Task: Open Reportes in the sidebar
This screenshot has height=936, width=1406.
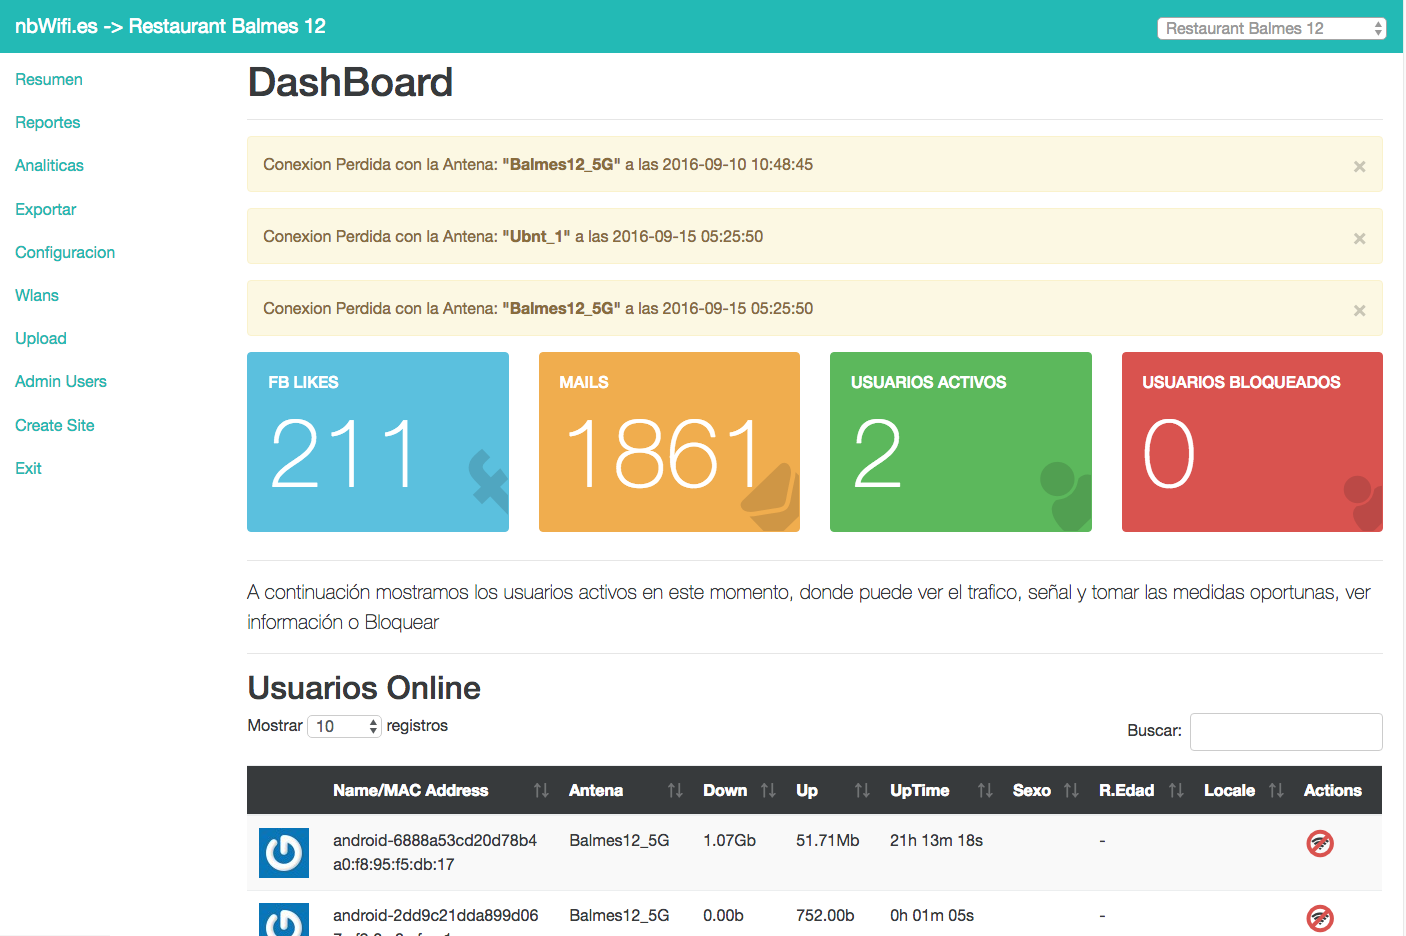Action: coord(47,122)
